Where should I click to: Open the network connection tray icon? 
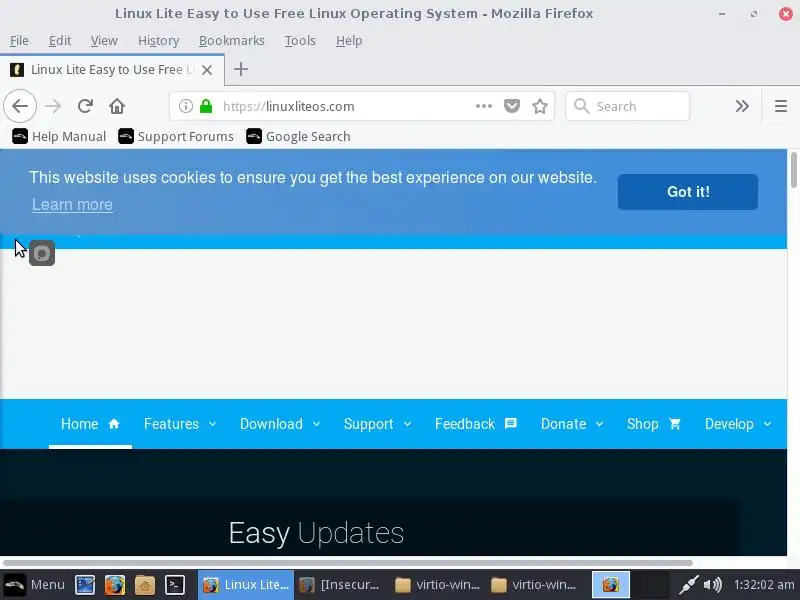pyautogui.click(x=687, y=585)
